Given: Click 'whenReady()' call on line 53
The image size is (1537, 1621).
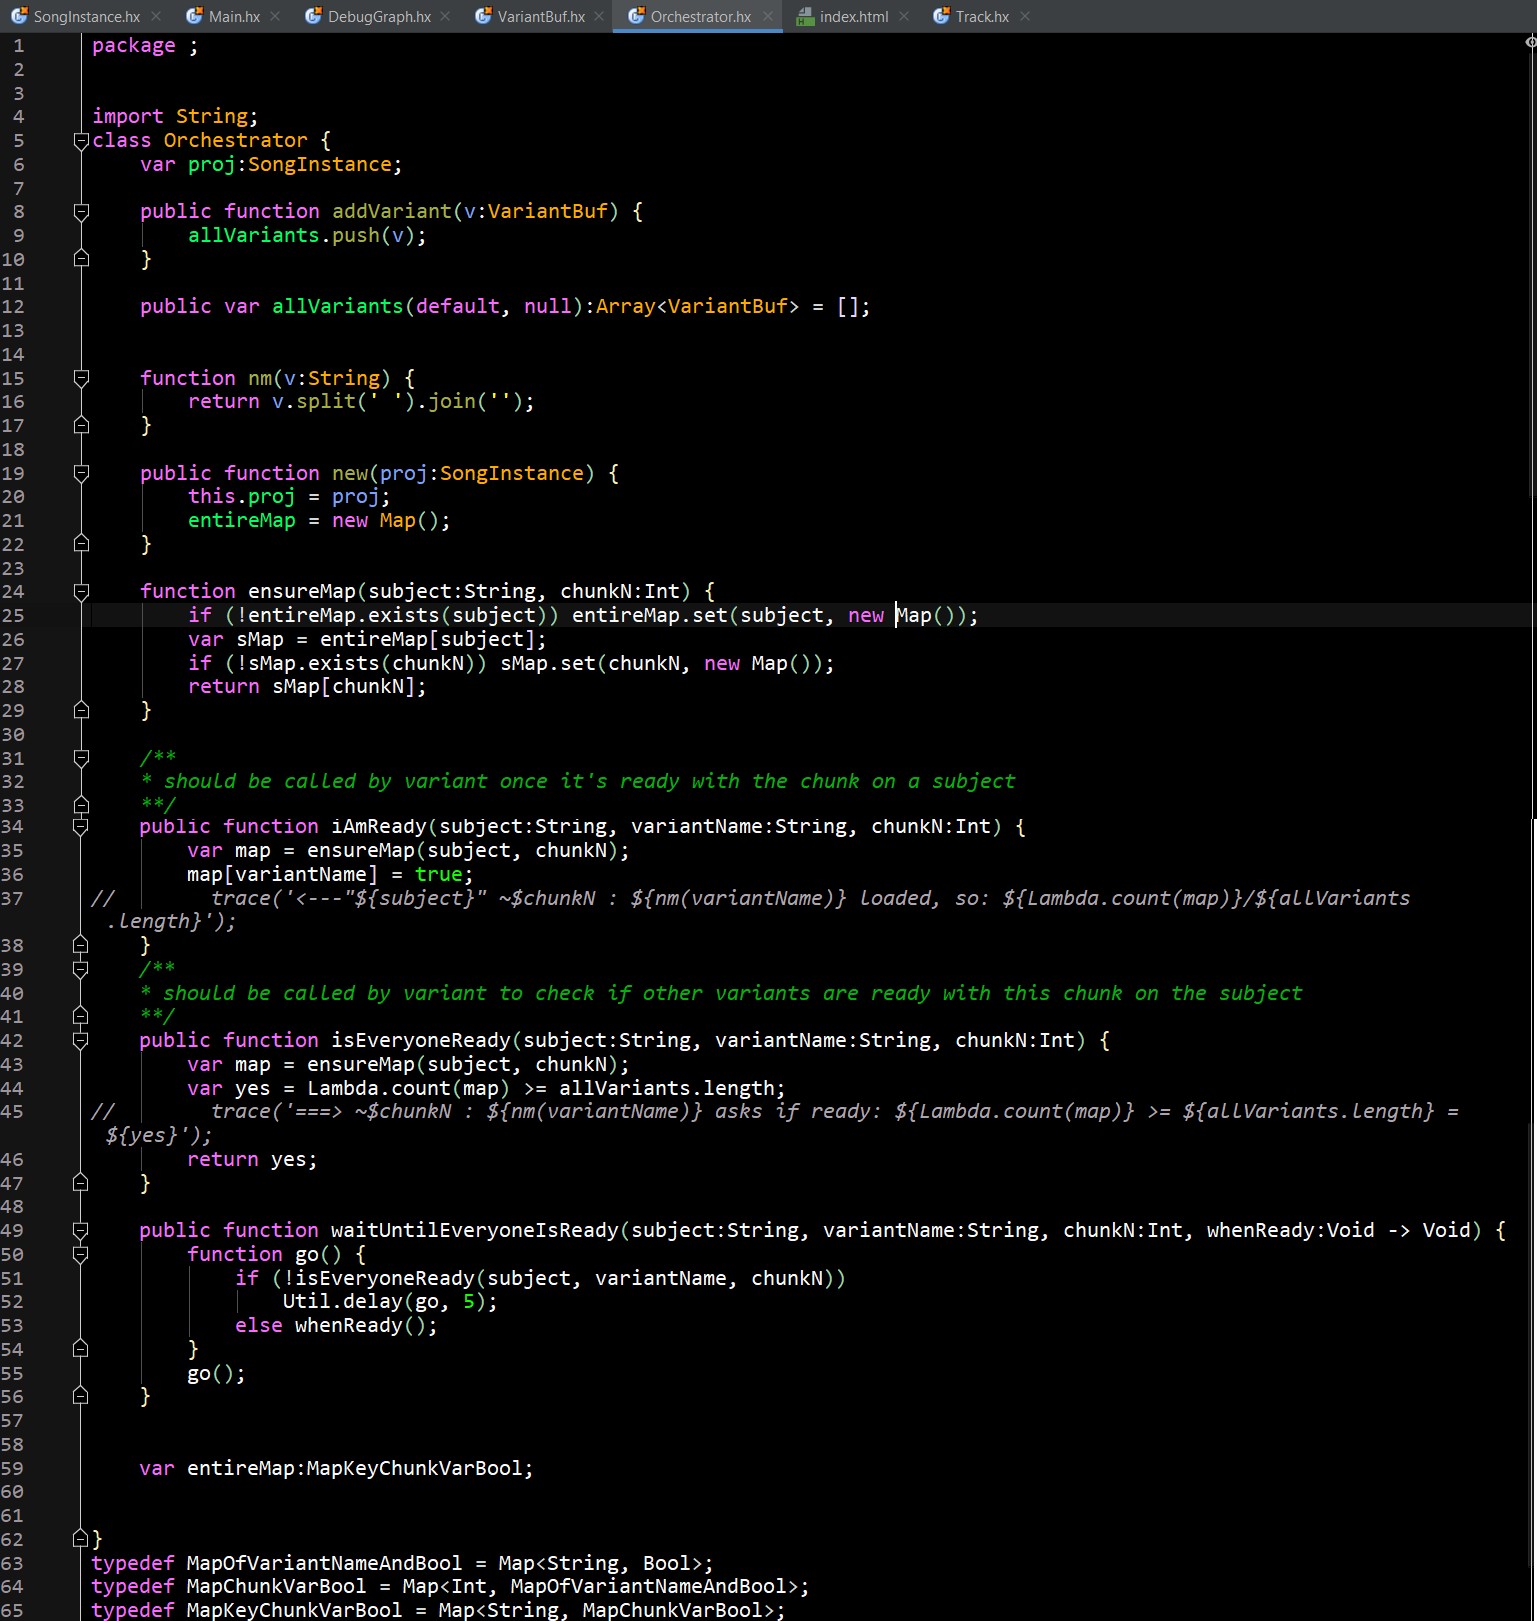Looking at the screenshot, I should 360,1326.
